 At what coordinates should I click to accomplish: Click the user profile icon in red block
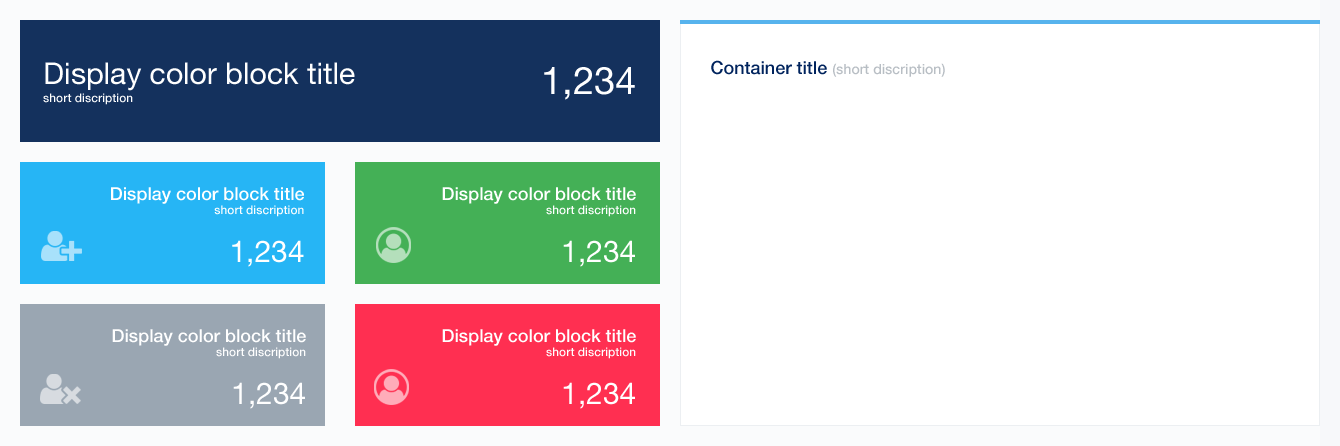391,387
